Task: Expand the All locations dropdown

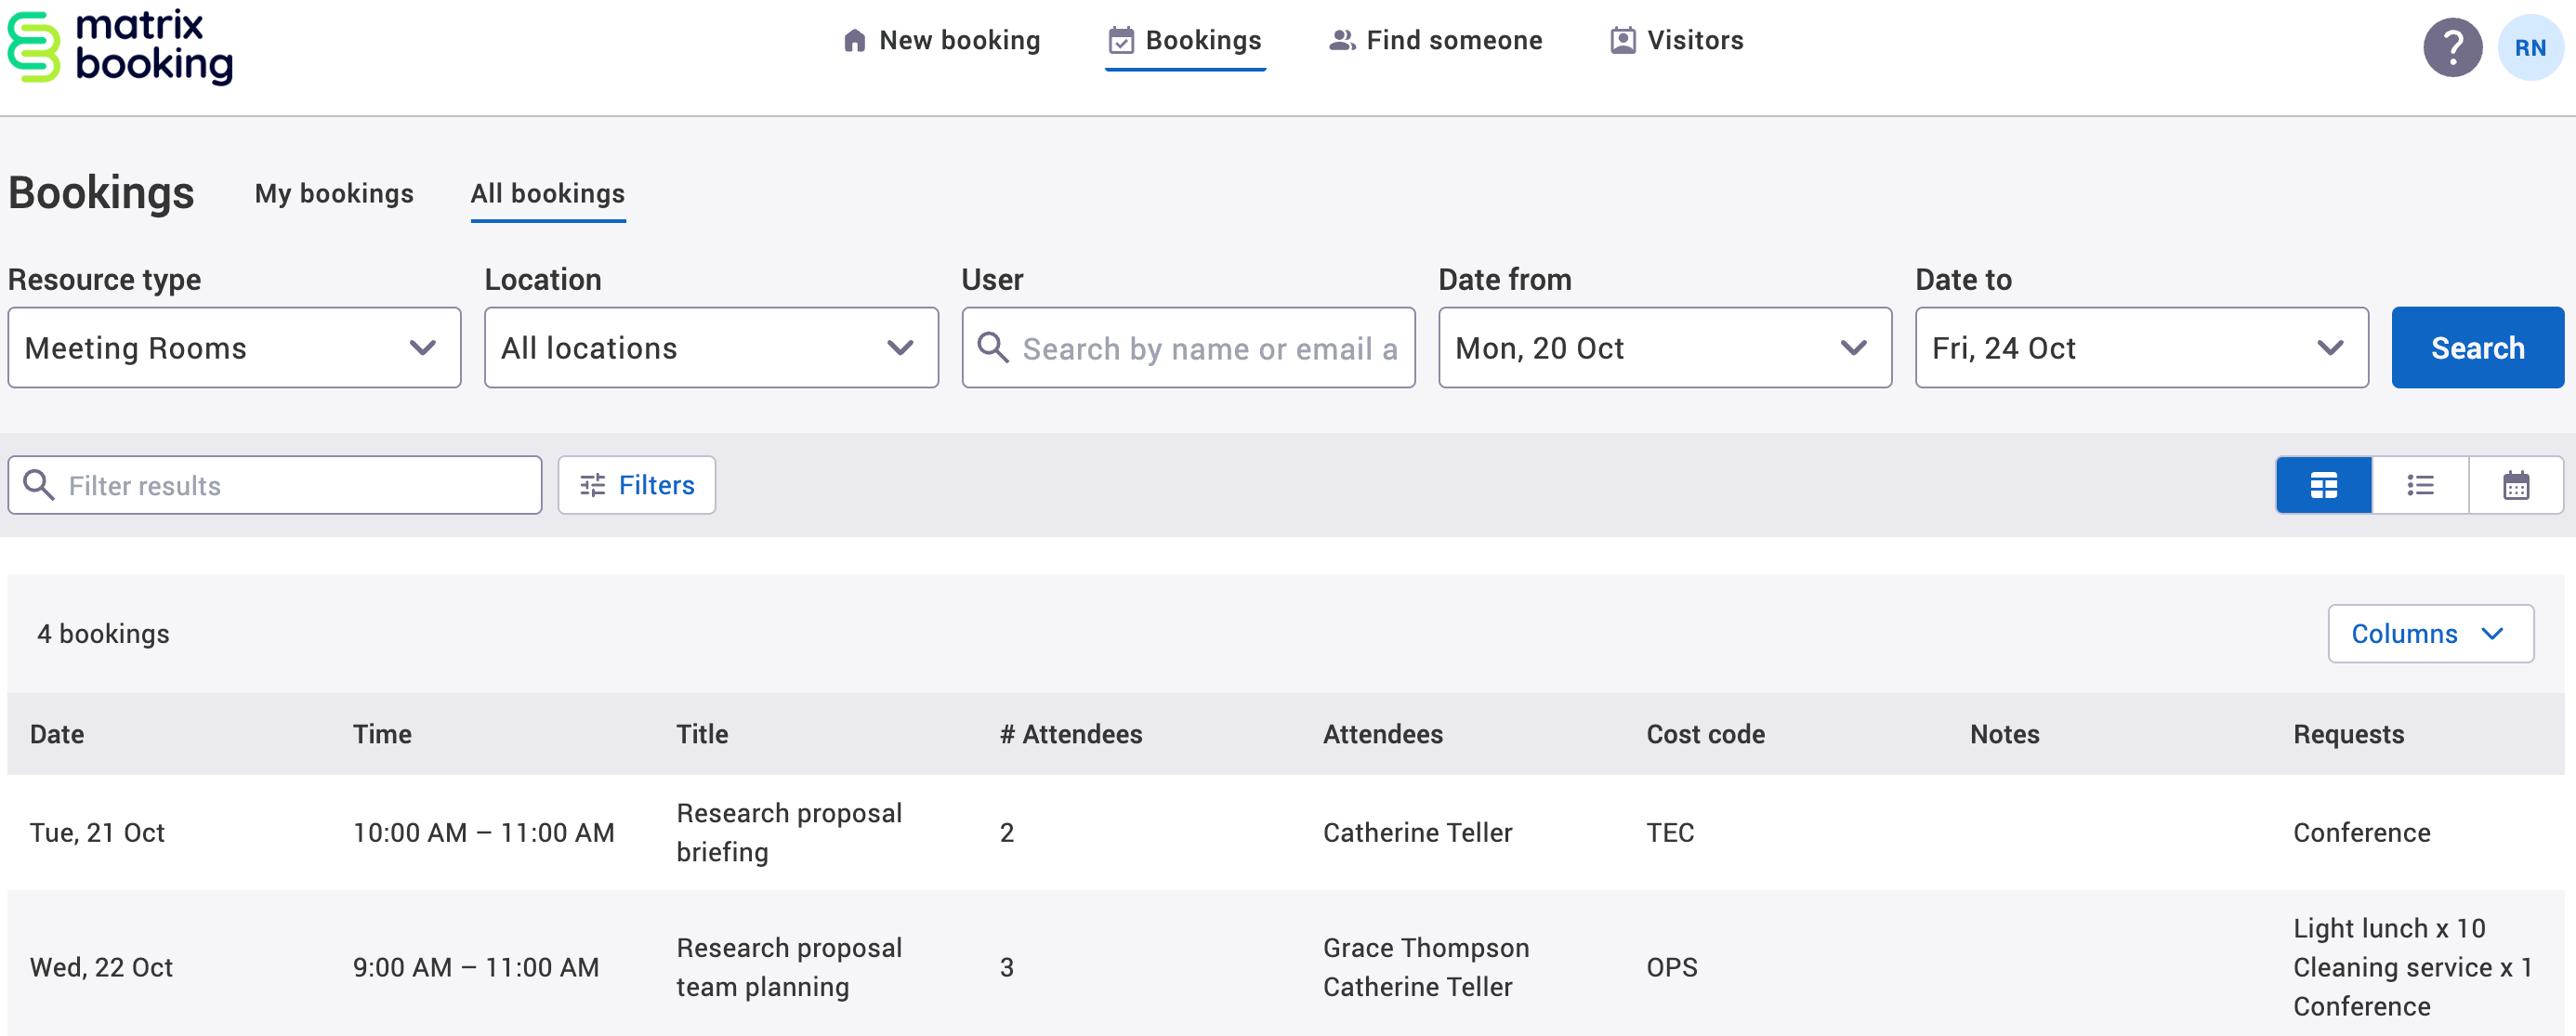Action: pyautogui.click(x=710, y=348)
